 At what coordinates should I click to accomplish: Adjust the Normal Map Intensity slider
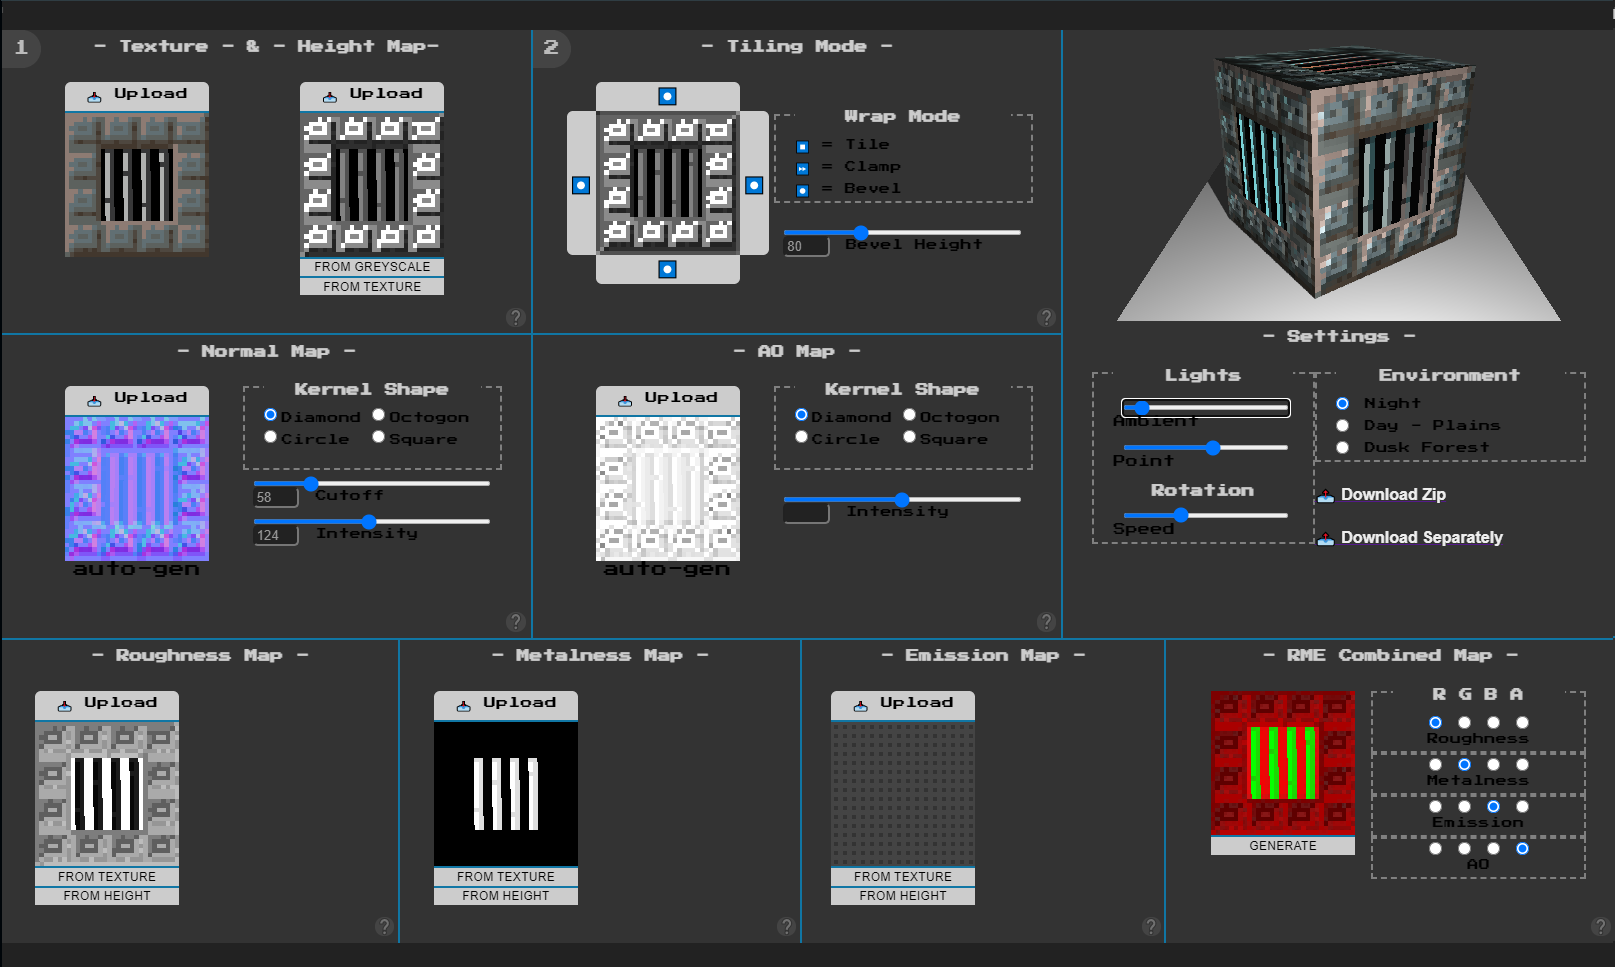(x=372, y=522)
